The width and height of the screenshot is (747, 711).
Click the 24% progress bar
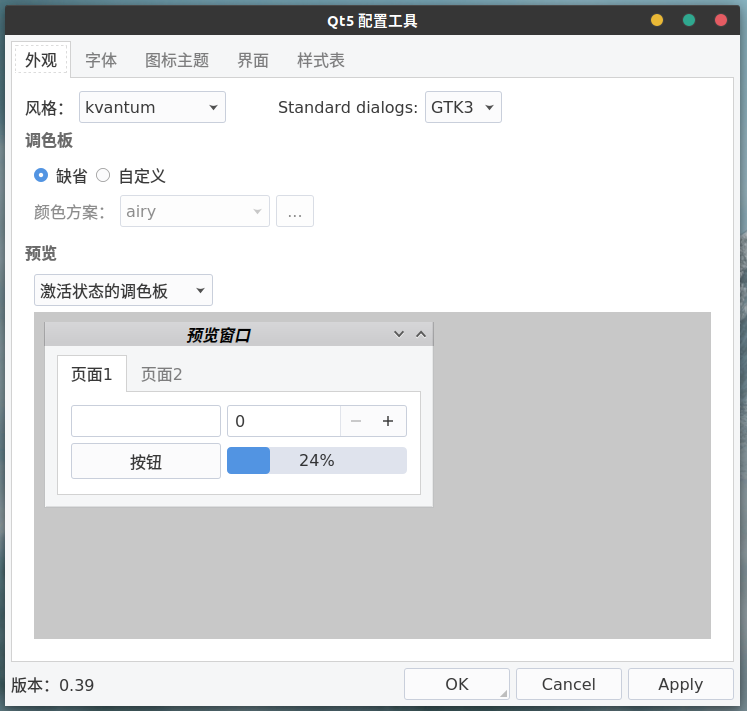pyautogui.click(x=317, y=460)
